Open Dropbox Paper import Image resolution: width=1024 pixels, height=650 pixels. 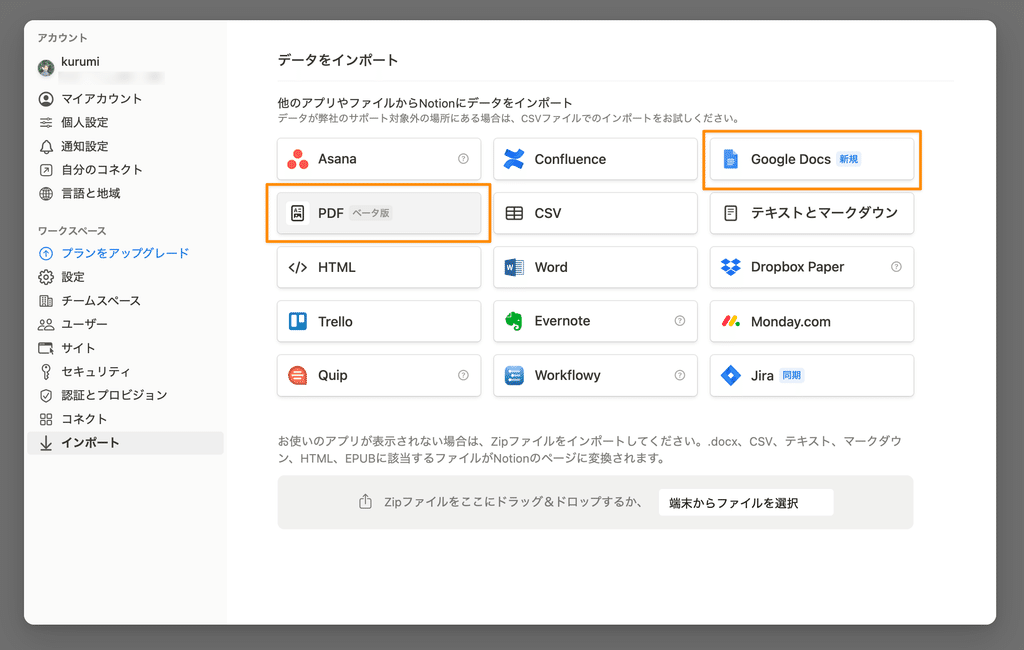pos(812,267)
